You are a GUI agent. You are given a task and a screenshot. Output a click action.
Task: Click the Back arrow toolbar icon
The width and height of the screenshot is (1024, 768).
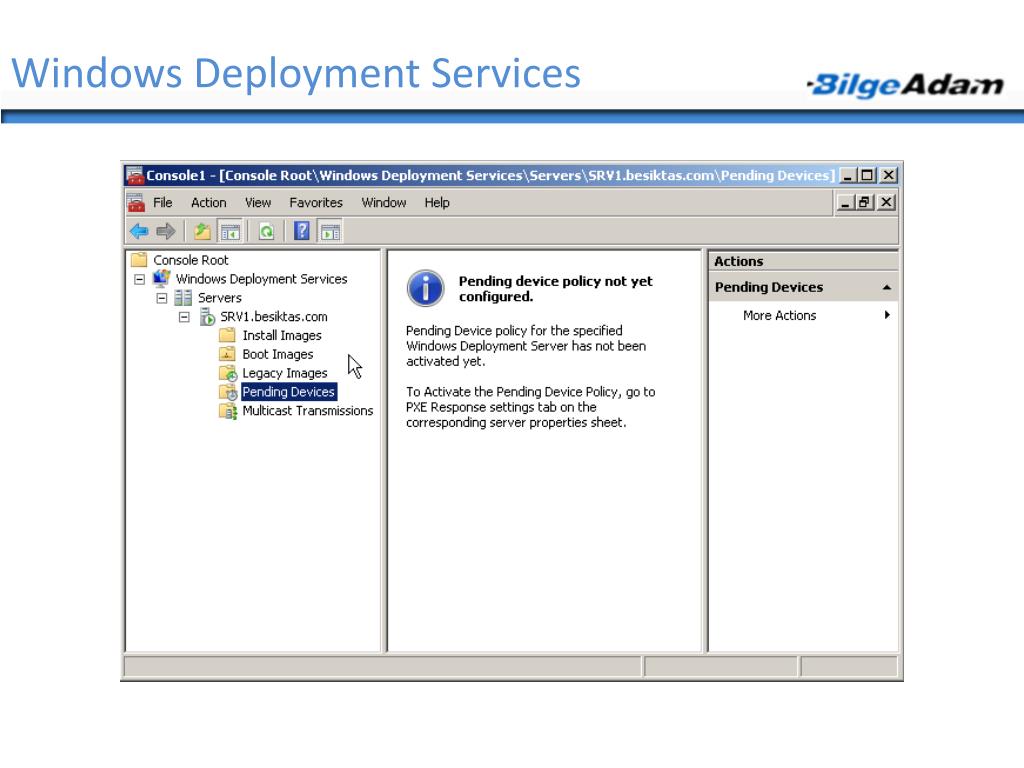tap(139, 231)
